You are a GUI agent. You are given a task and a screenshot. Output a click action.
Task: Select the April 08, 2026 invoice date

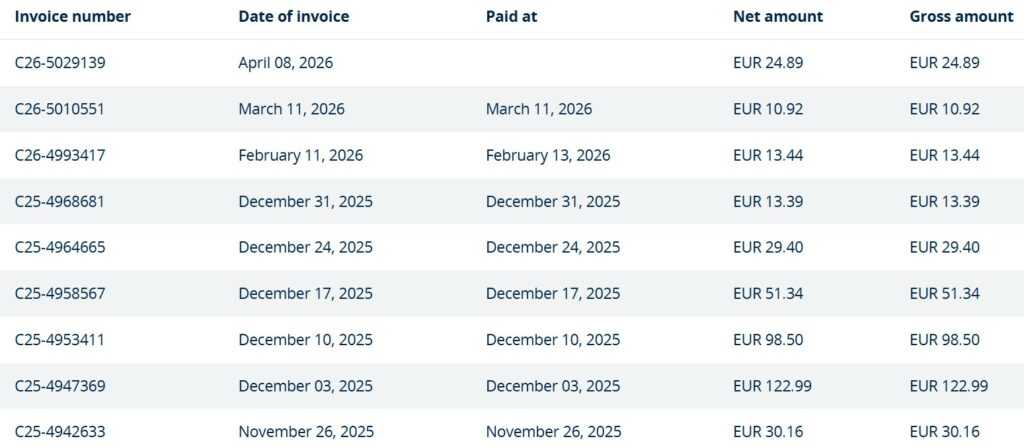pos(285,63)
